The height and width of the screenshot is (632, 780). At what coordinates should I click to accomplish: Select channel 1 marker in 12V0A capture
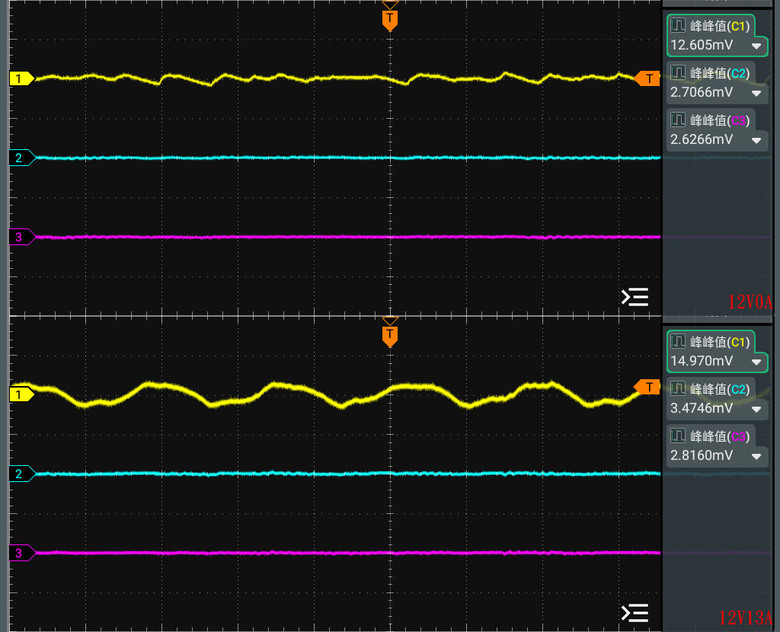[x=22, y=79]
